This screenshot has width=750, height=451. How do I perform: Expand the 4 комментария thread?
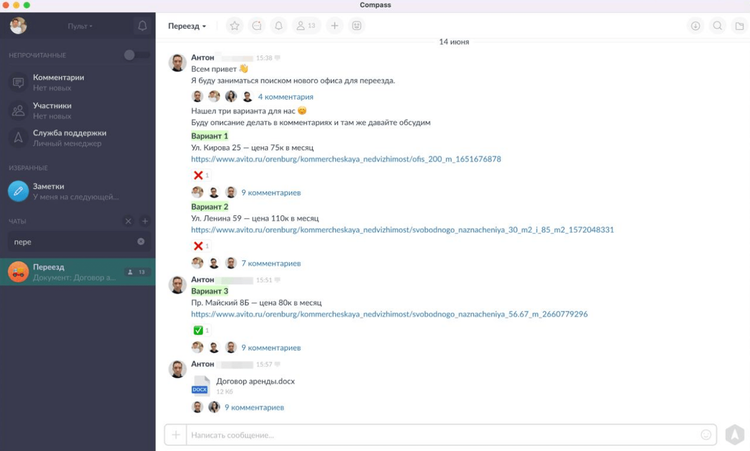click(x=285, y=97)
